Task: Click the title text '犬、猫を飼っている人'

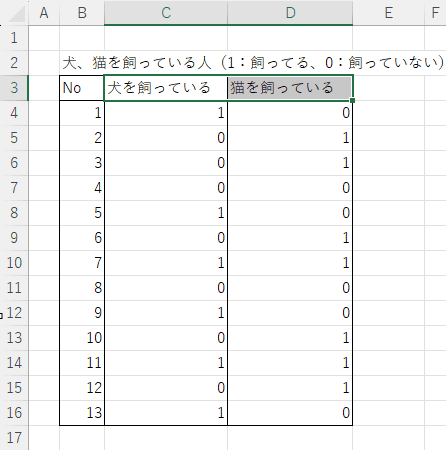Action: 137,63
